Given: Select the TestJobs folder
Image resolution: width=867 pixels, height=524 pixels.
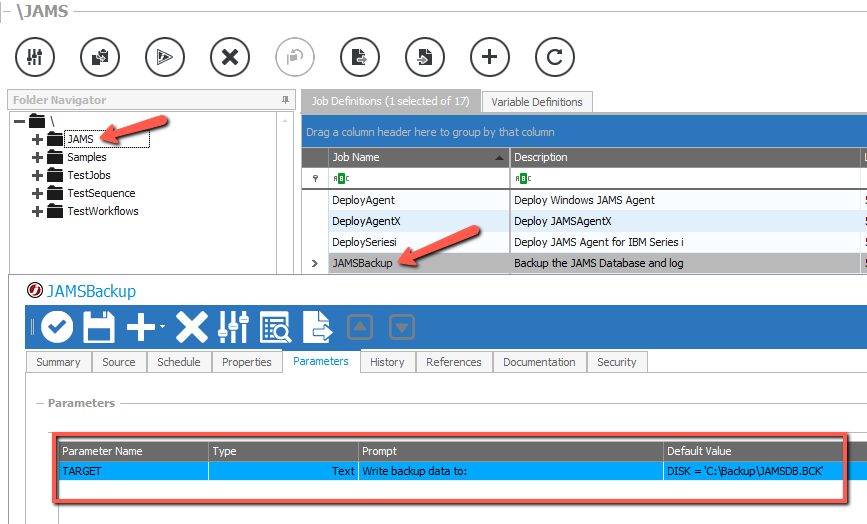Looking at the screenshot, I should (x=89, y=175).
